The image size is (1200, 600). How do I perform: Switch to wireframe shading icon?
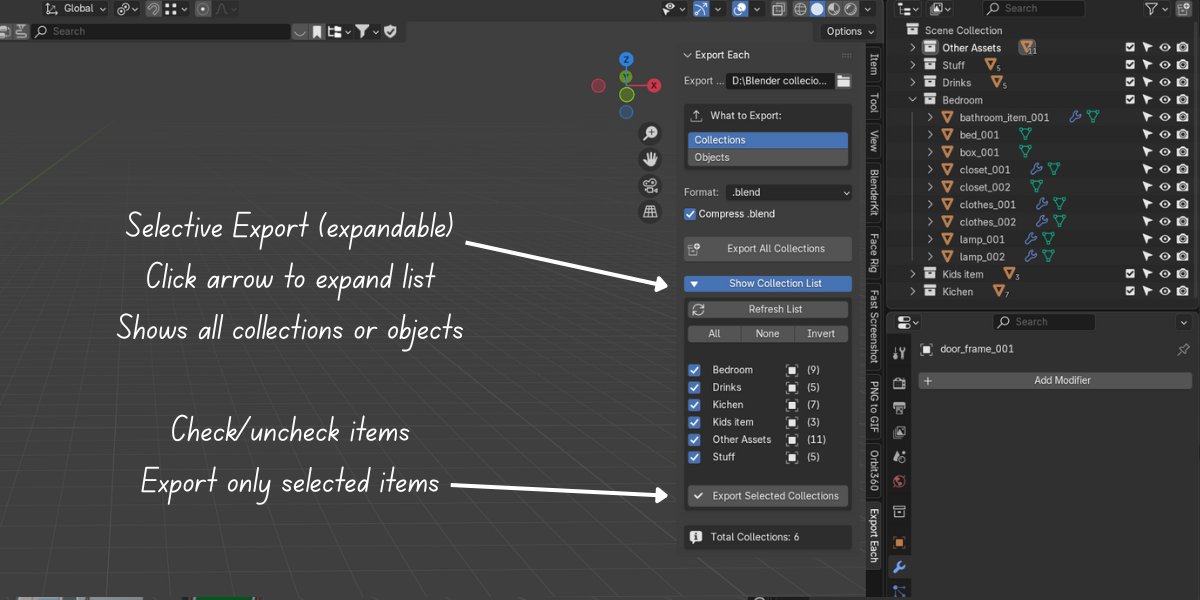pos(800,8)
